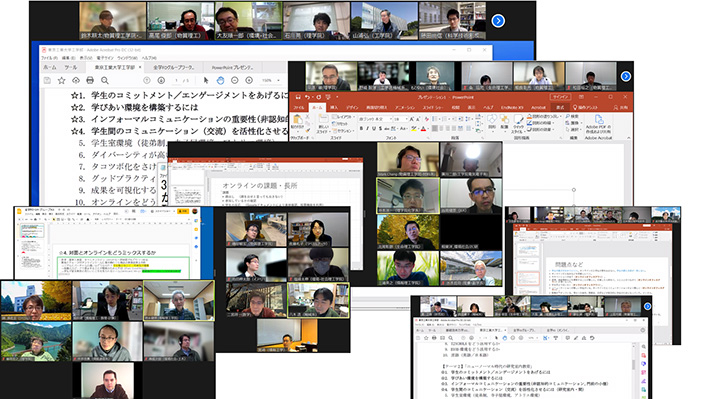This screenshot has height=399, width=710.
Task: Go to next page in the top-left Acrobat window
Action: 161,80
